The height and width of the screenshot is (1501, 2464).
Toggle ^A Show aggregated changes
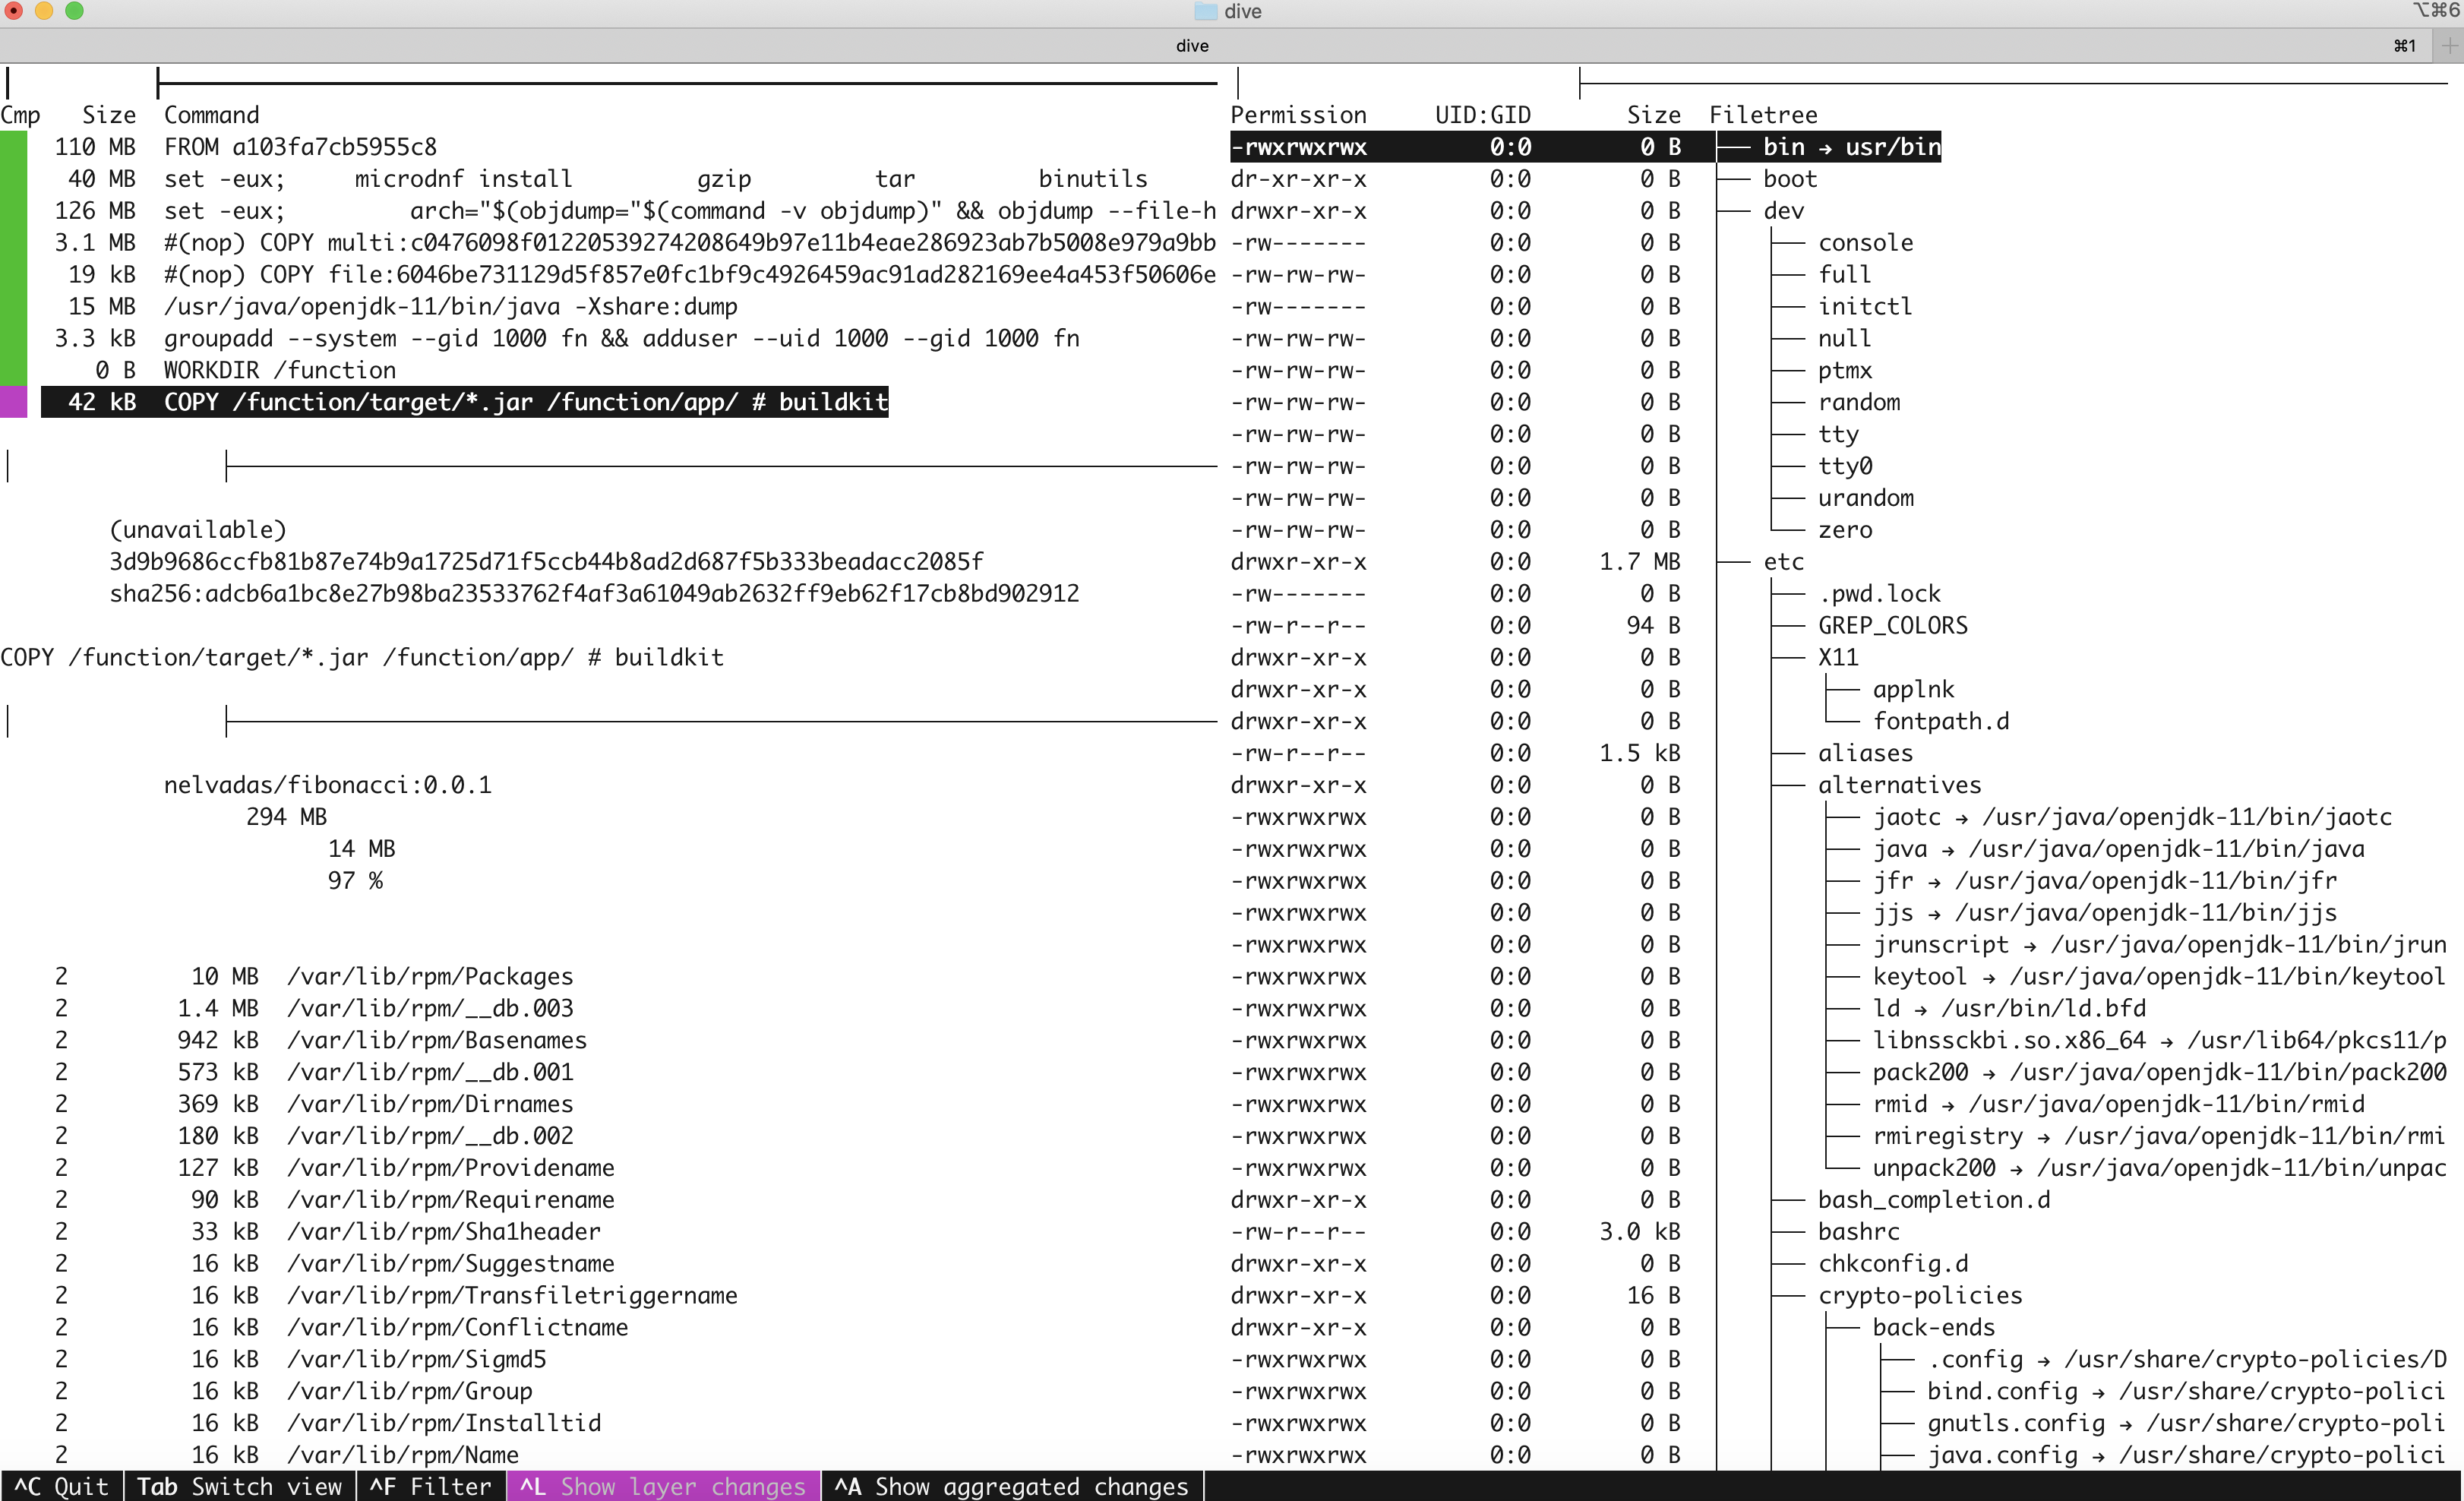pyautogui.click(x=1012, y=1486)
